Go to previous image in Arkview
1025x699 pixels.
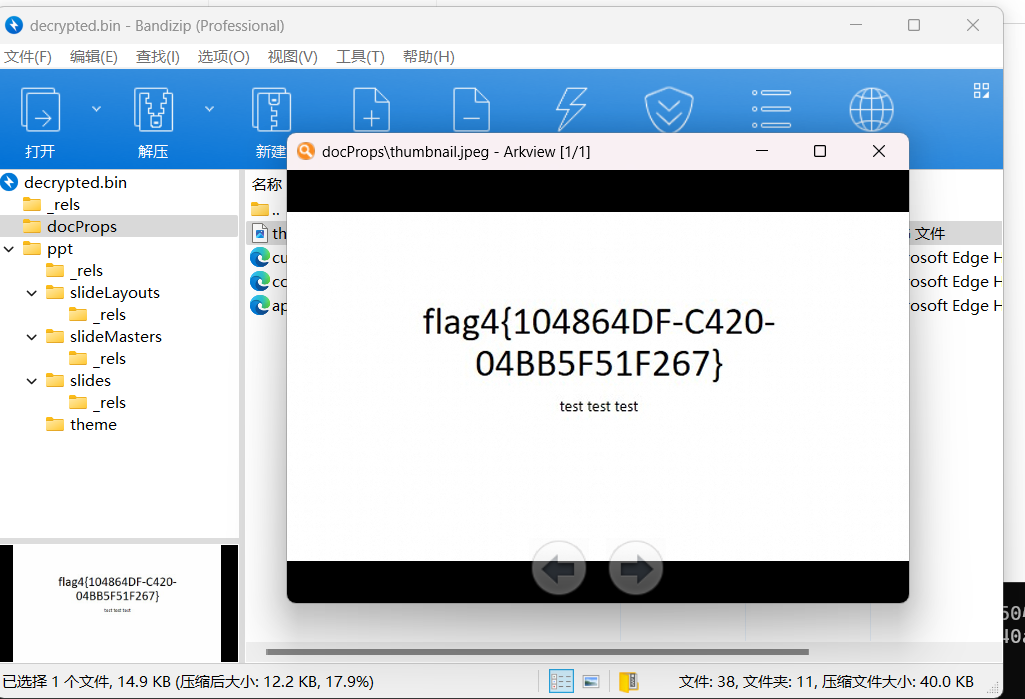tap(558, 569)
